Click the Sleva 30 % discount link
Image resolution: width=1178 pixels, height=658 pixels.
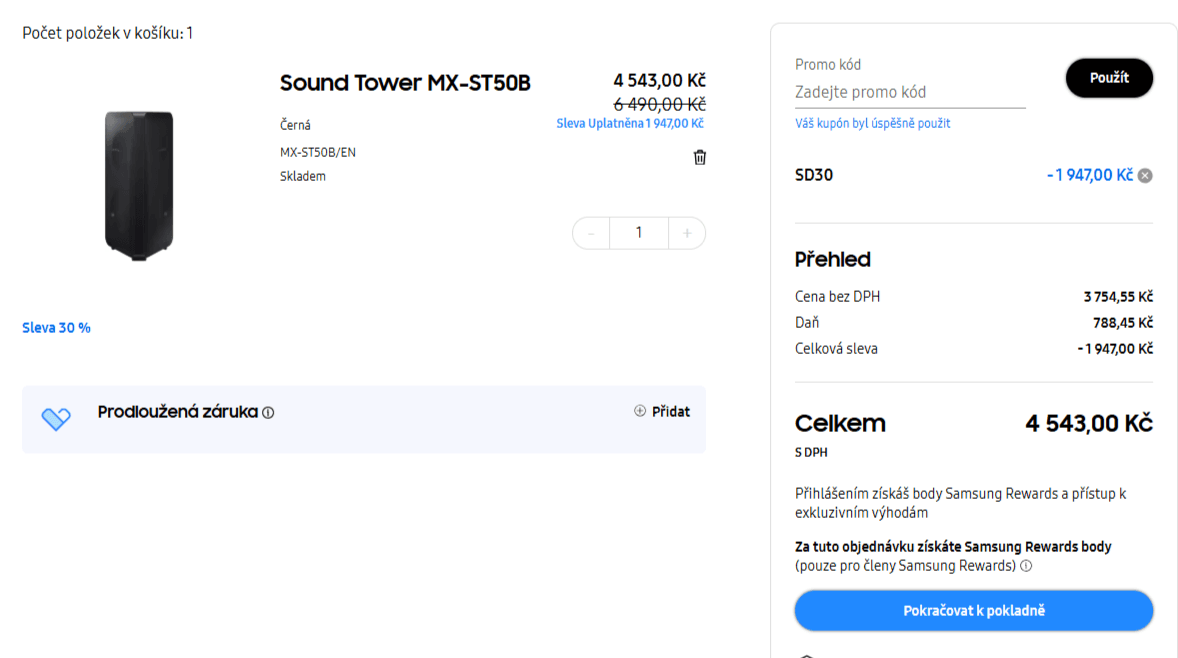click(56, 327)
